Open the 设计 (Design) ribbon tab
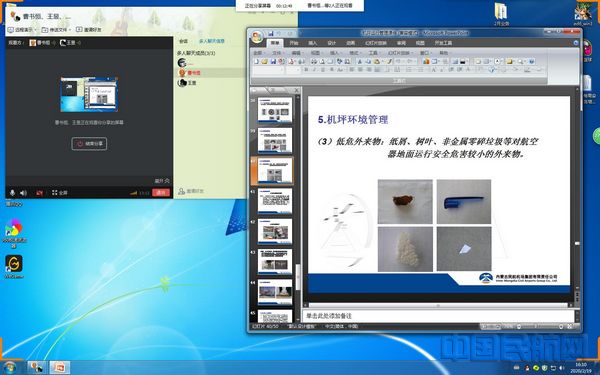Screen dimensions: 600x375 (x=332, y=43)
